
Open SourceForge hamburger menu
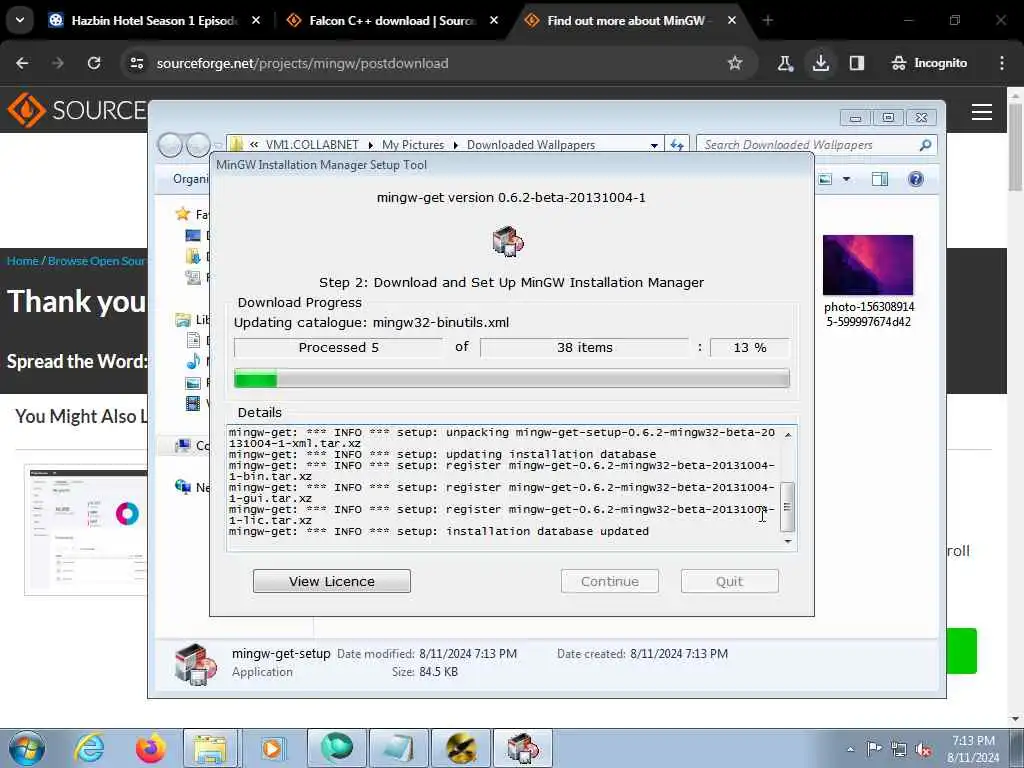(x=982, y=112)
